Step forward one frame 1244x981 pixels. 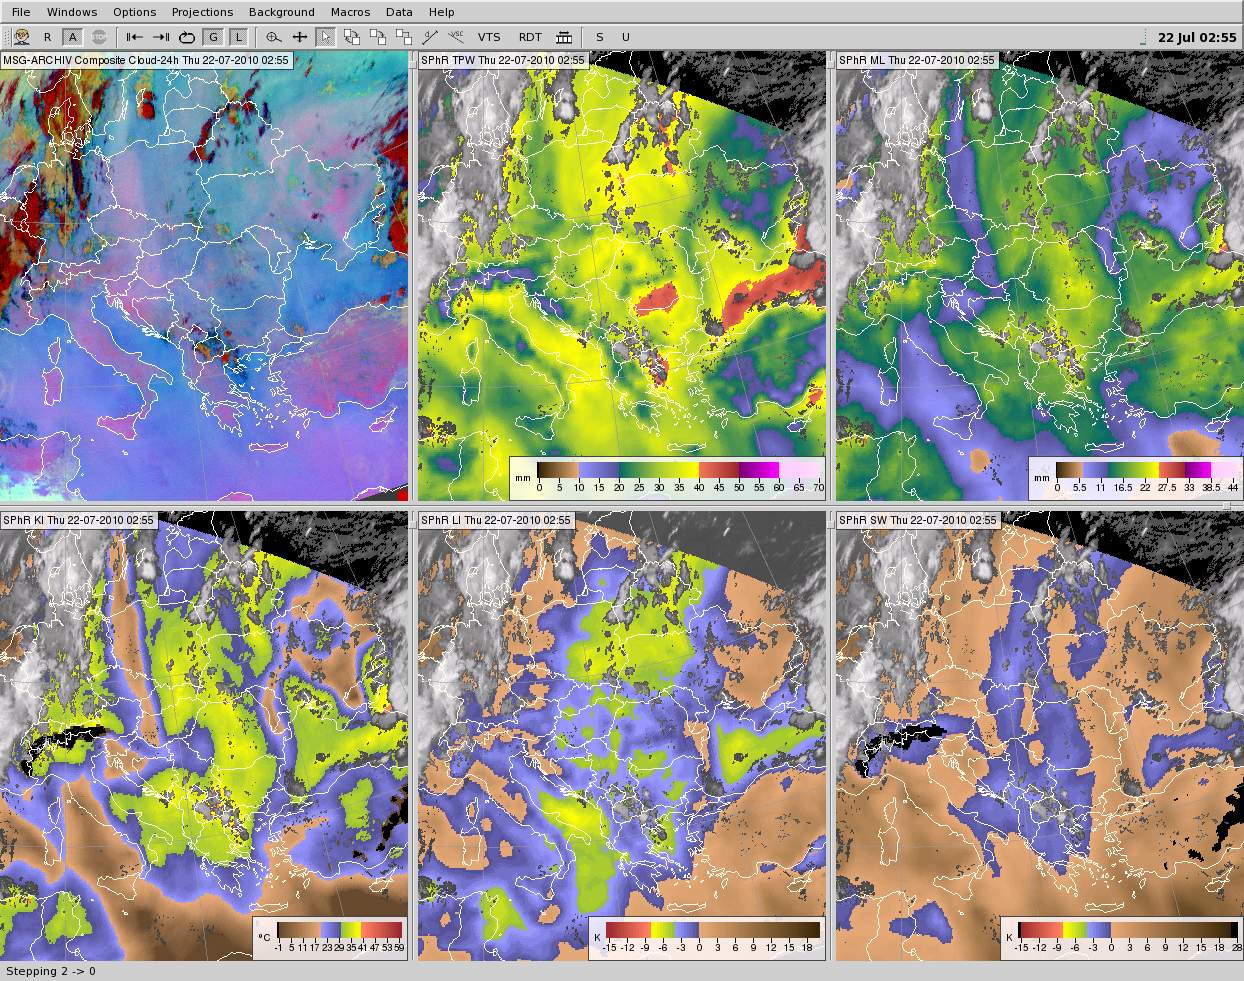tap(160, 37)
